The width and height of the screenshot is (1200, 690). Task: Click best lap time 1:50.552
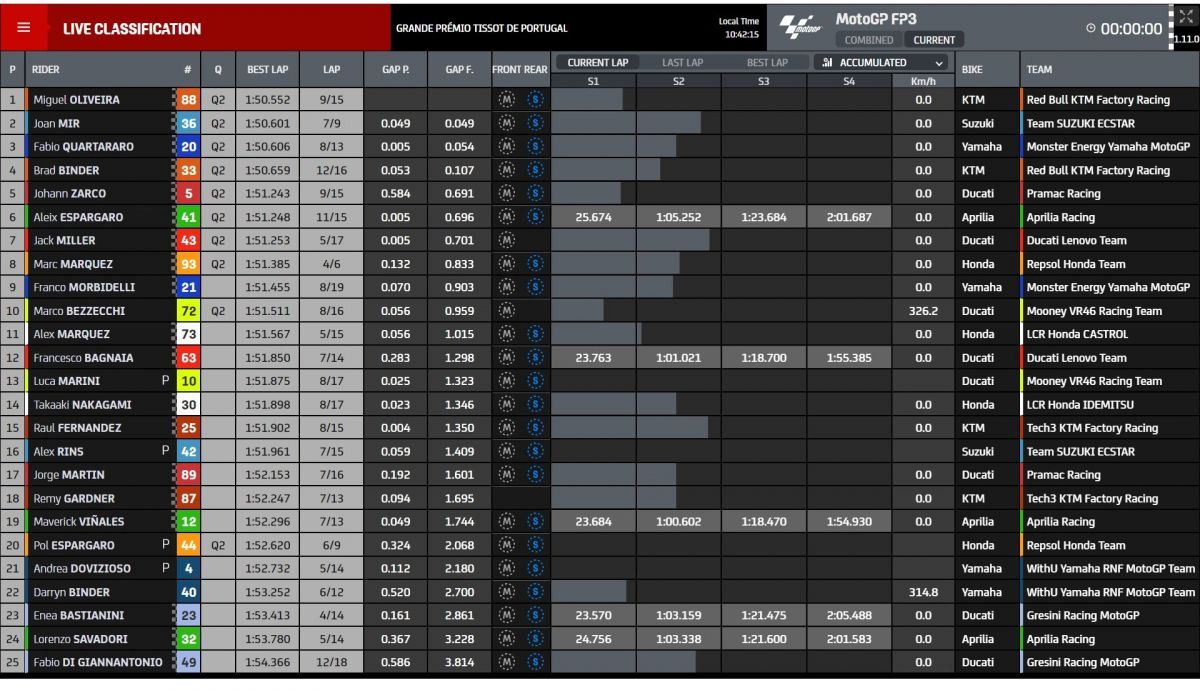[x=267, y=100]
